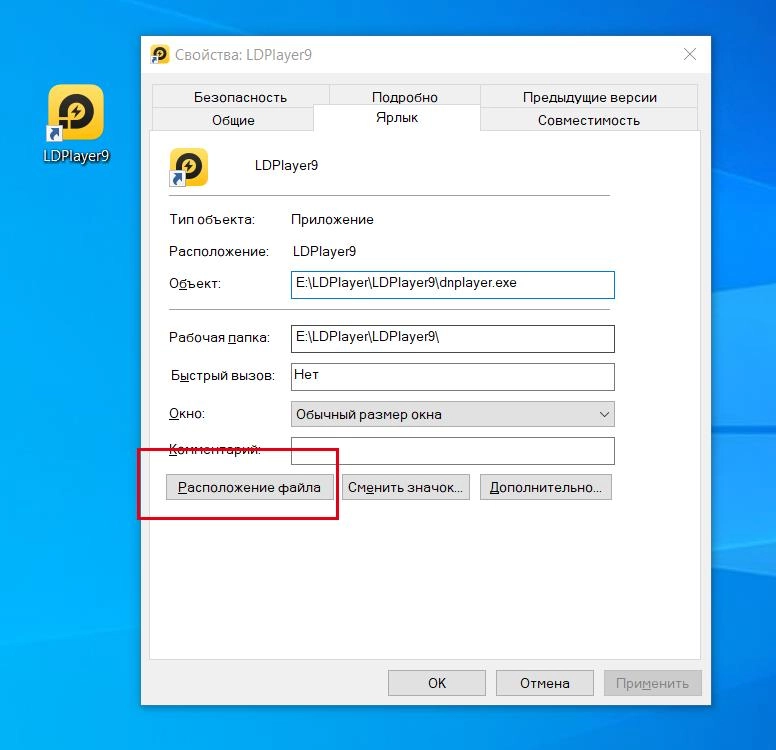Click the Дополнительно button

click(x=545, y=488)
